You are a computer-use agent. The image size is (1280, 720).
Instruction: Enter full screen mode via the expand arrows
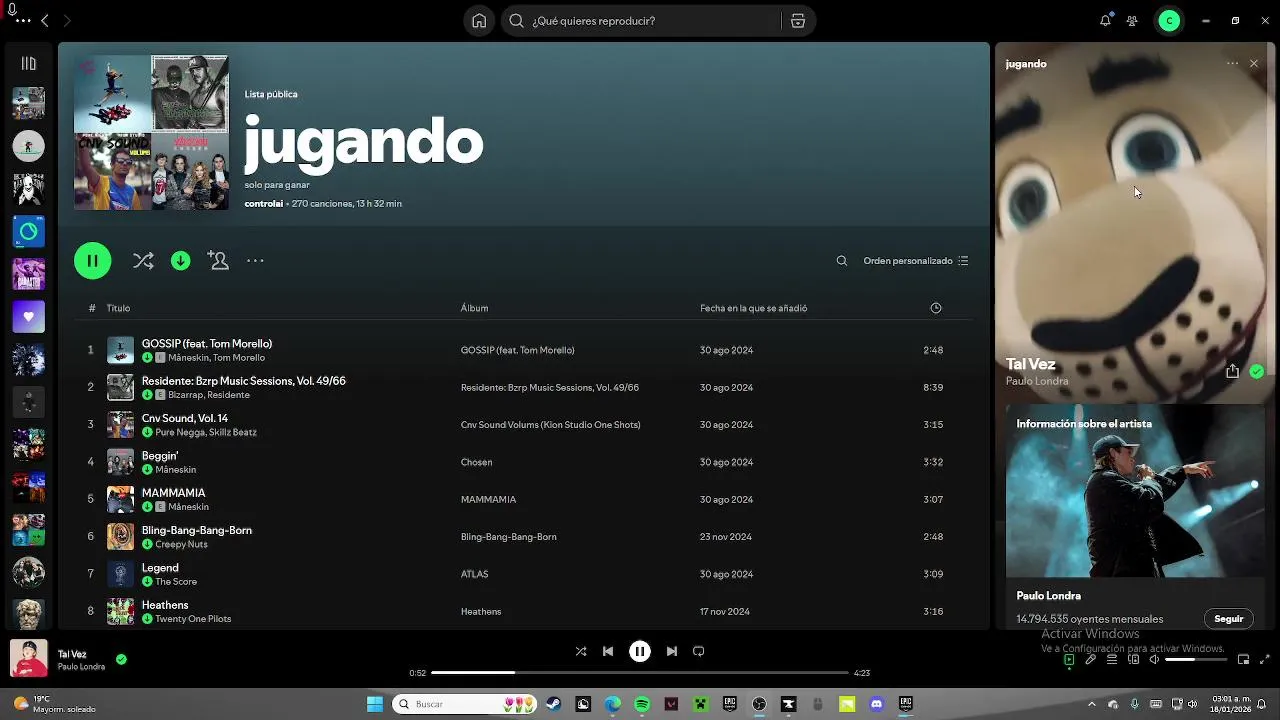tap(1265, 660)
